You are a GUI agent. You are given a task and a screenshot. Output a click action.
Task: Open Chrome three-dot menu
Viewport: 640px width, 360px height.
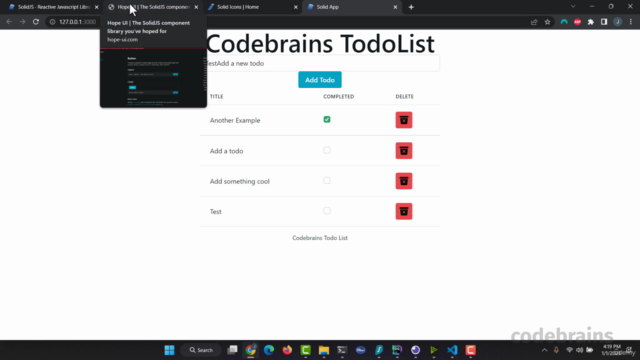coord(631,22)
